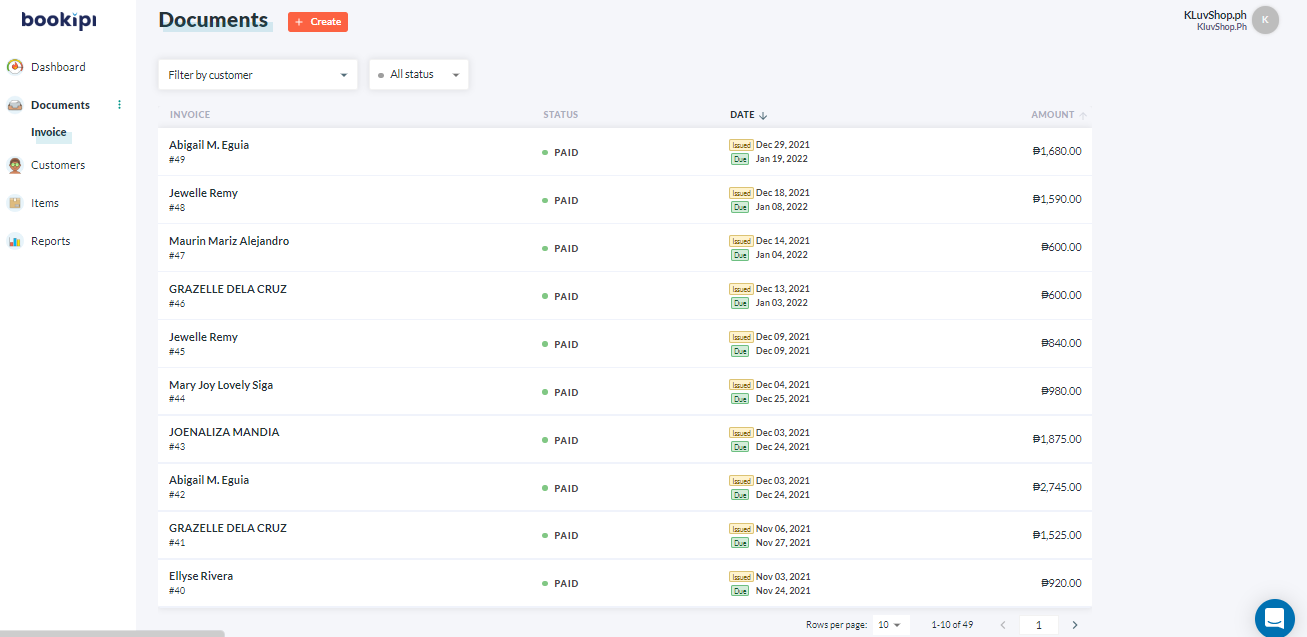
Task: Click the Create button
Action: coord(318,21)
